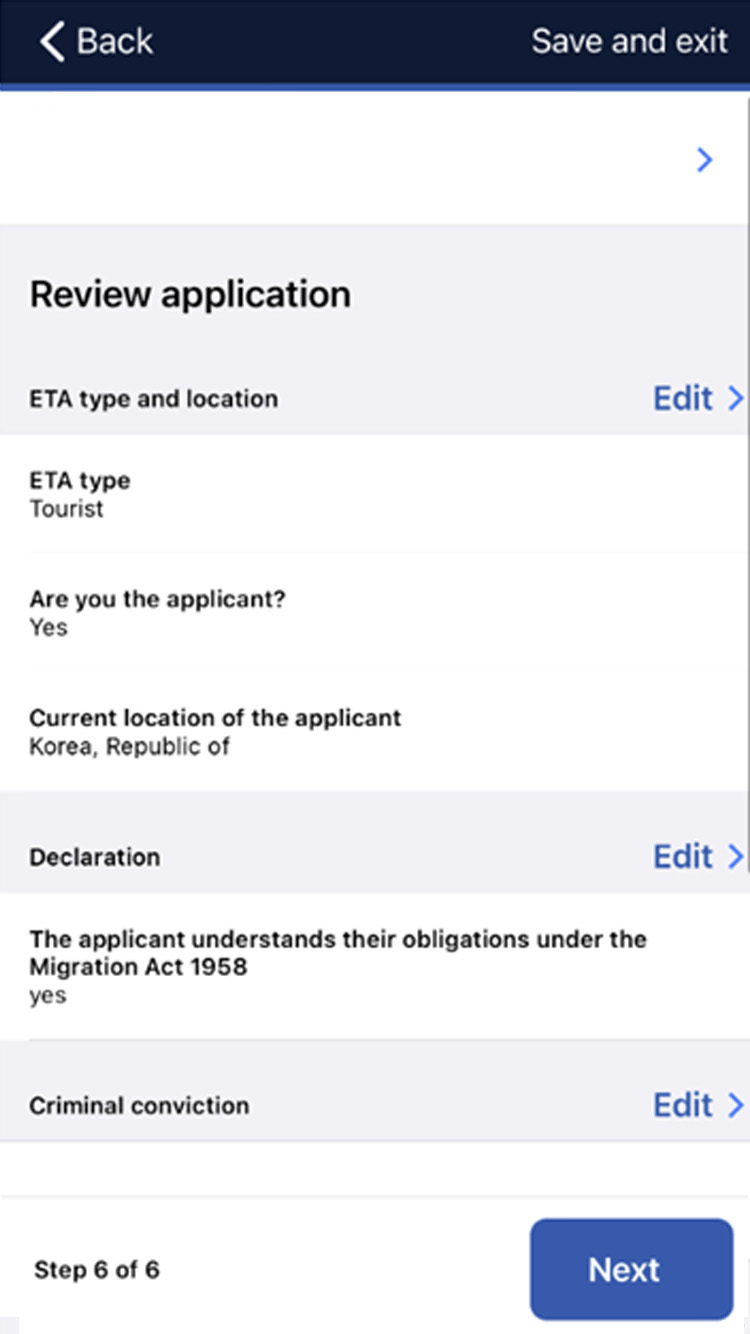Select the Yes answer under applicant question
This screenshot has height=1334, width=750.
click(48, 628)
